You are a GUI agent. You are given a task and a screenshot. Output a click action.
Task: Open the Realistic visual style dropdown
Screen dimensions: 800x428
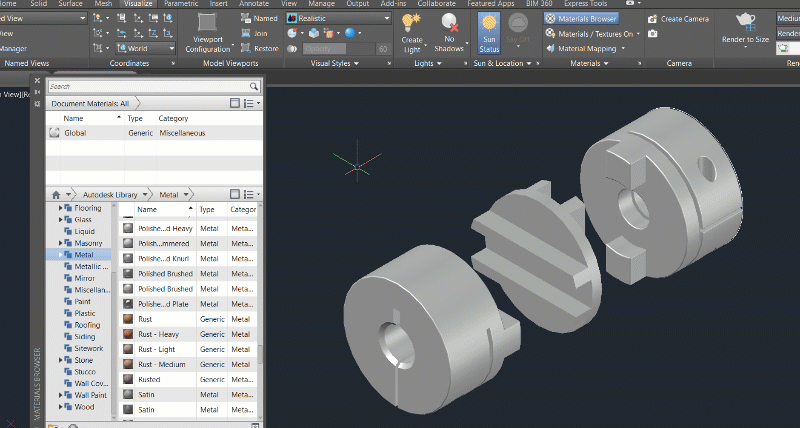tap(337, 18)
